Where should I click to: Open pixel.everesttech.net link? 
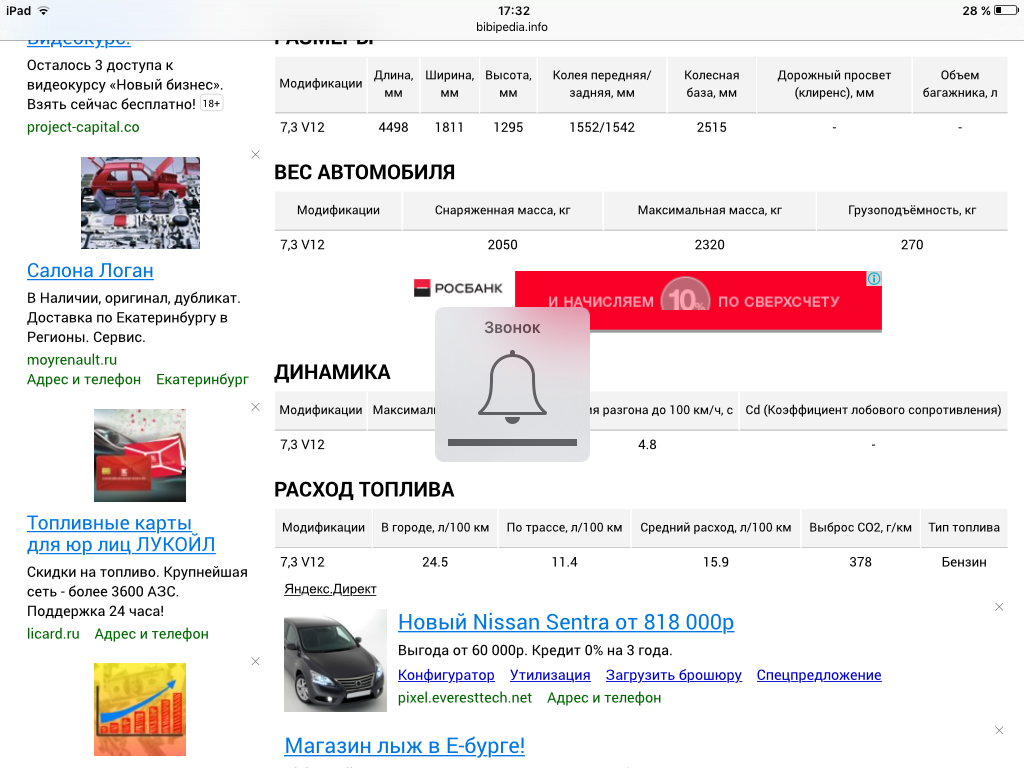(x=465, y=697)
